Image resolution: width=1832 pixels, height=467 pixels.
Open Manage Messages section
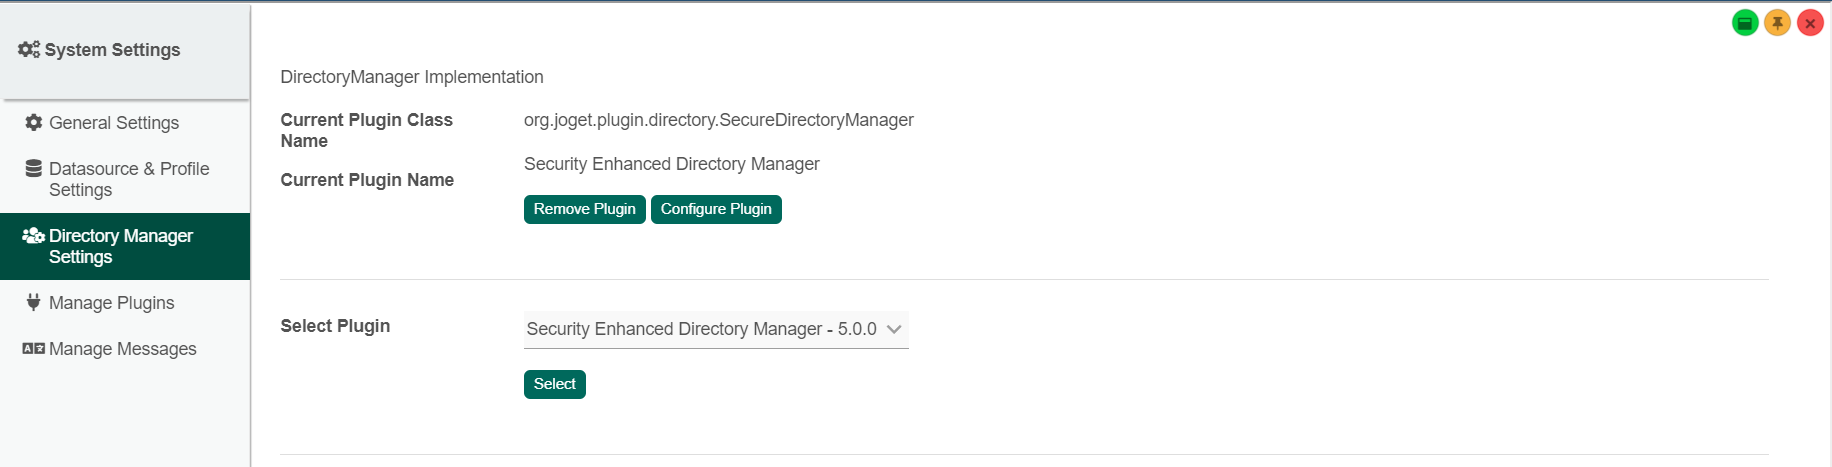(x=123, y=349)
